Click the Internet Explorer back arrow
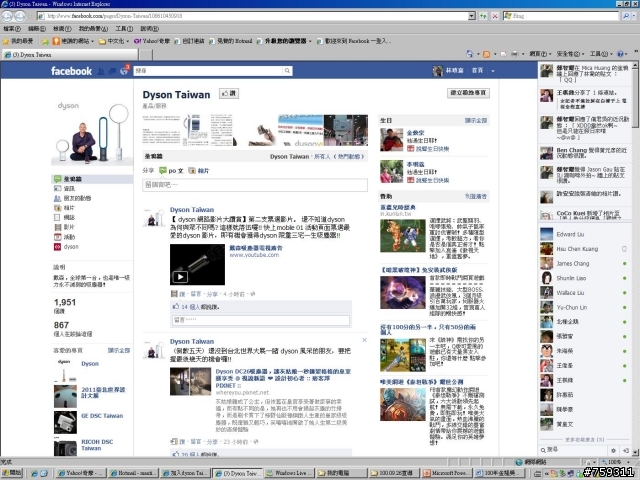The width and height of the screenshot is (640, 480). click(x=7, y=16)
